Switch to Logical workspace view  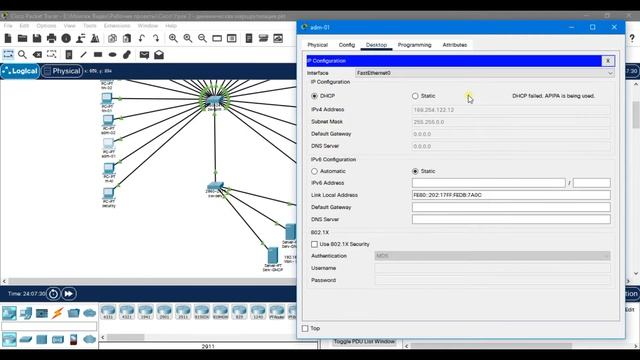pos(20,71)
